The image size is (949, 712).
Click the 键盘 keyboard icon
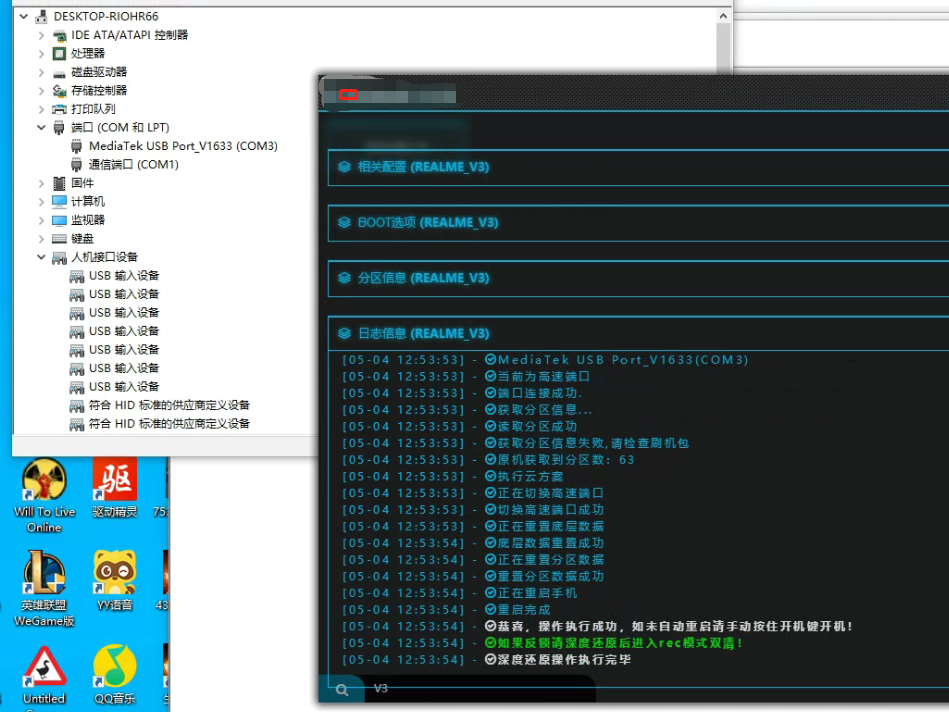pyautogui.click(x=59, y=239)
